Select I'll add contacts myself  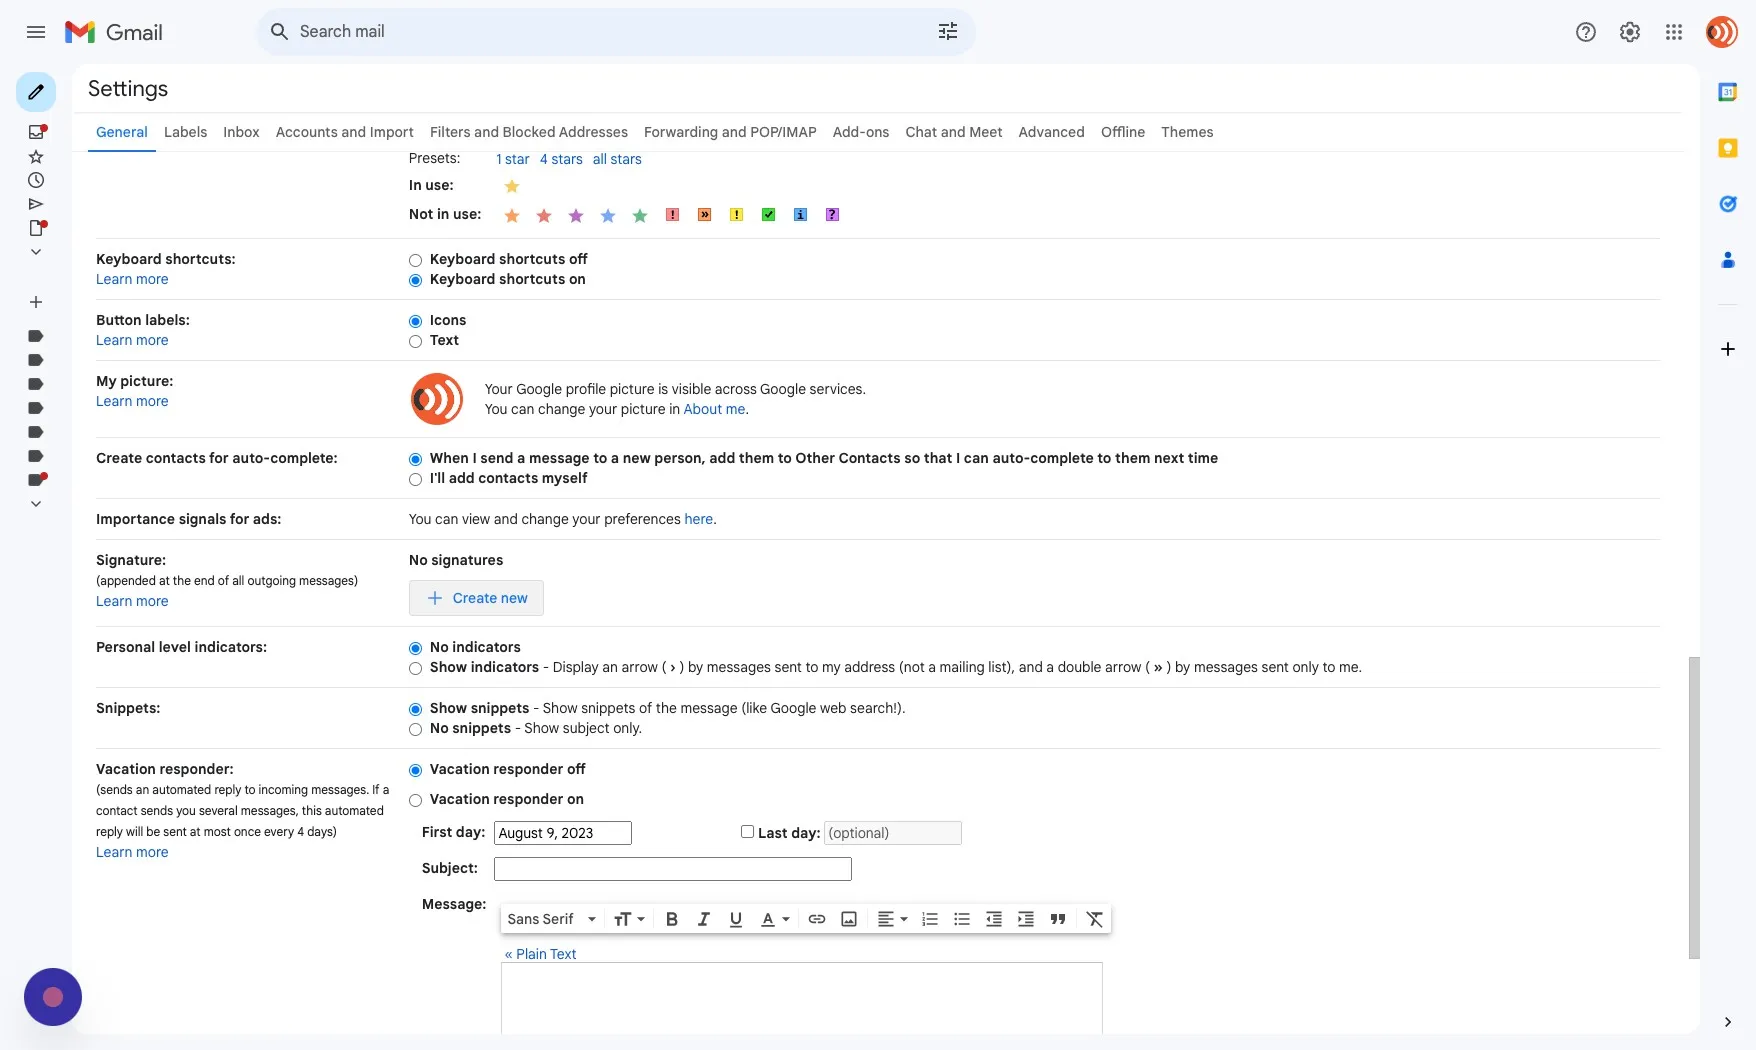pyautogui.click(x=415, y=479)
